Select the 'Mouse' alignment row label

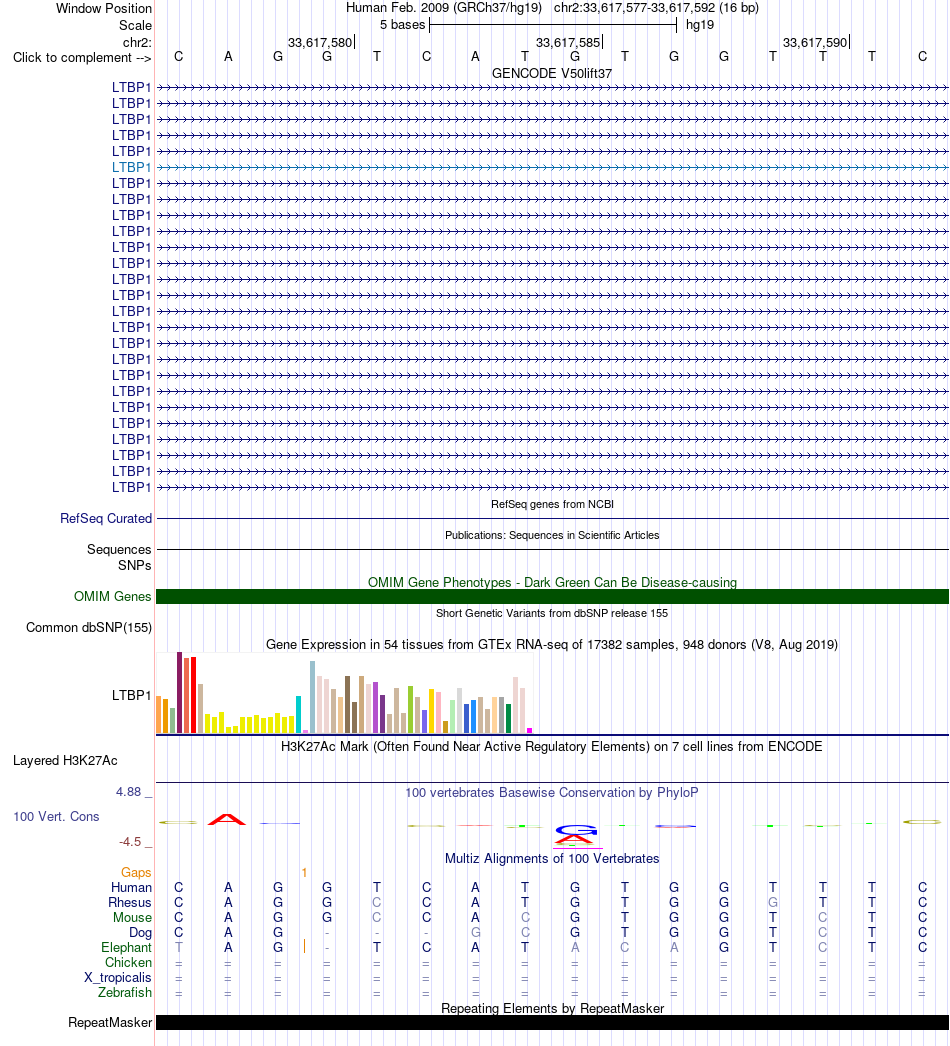(x=132, y=917)
